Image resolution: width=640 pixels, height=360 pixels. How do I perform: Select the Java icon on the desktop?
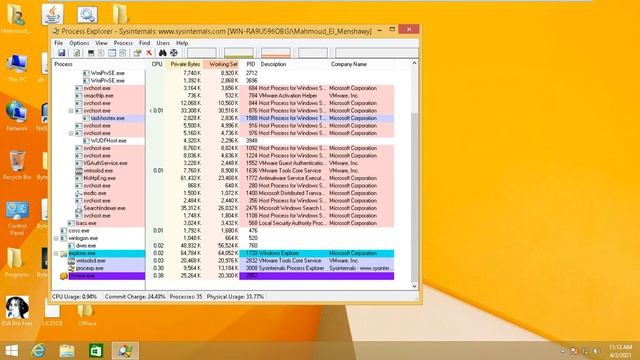click(x=52, y=14)
